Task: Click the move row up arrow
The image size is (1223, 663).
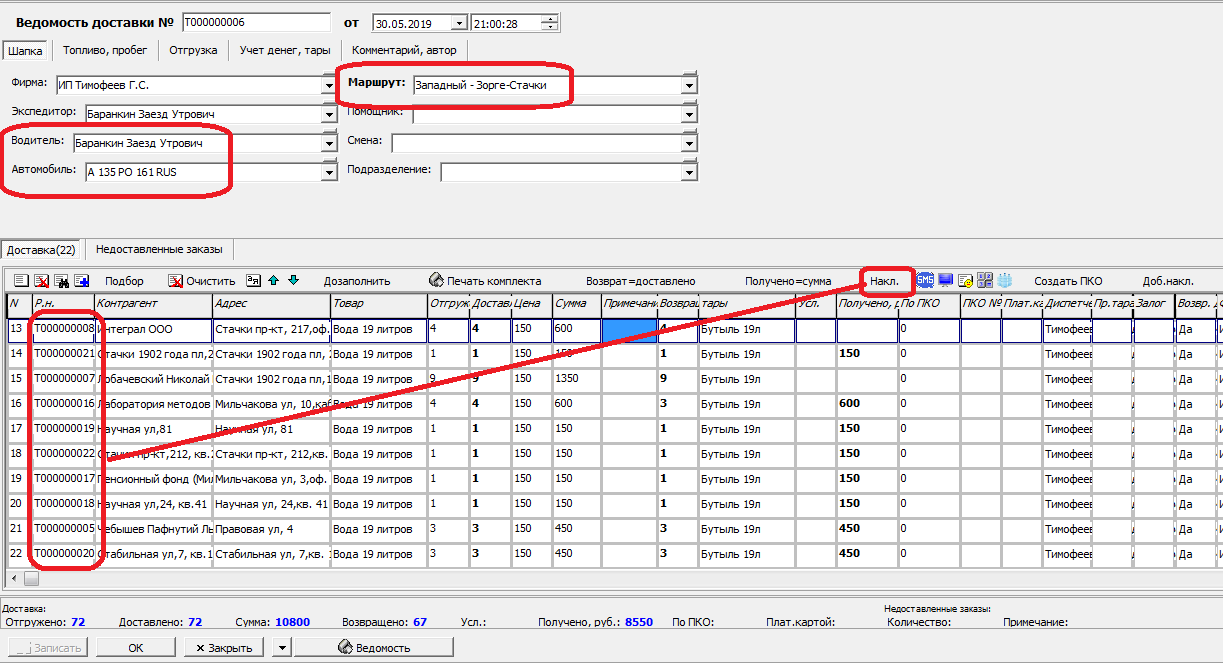Action: pos(274,281)
